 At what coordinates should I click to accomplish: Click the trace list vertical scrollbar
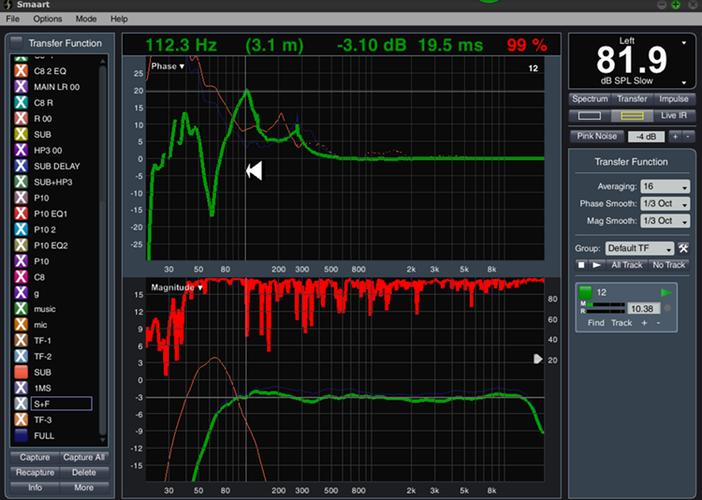[x=103, y=251]
